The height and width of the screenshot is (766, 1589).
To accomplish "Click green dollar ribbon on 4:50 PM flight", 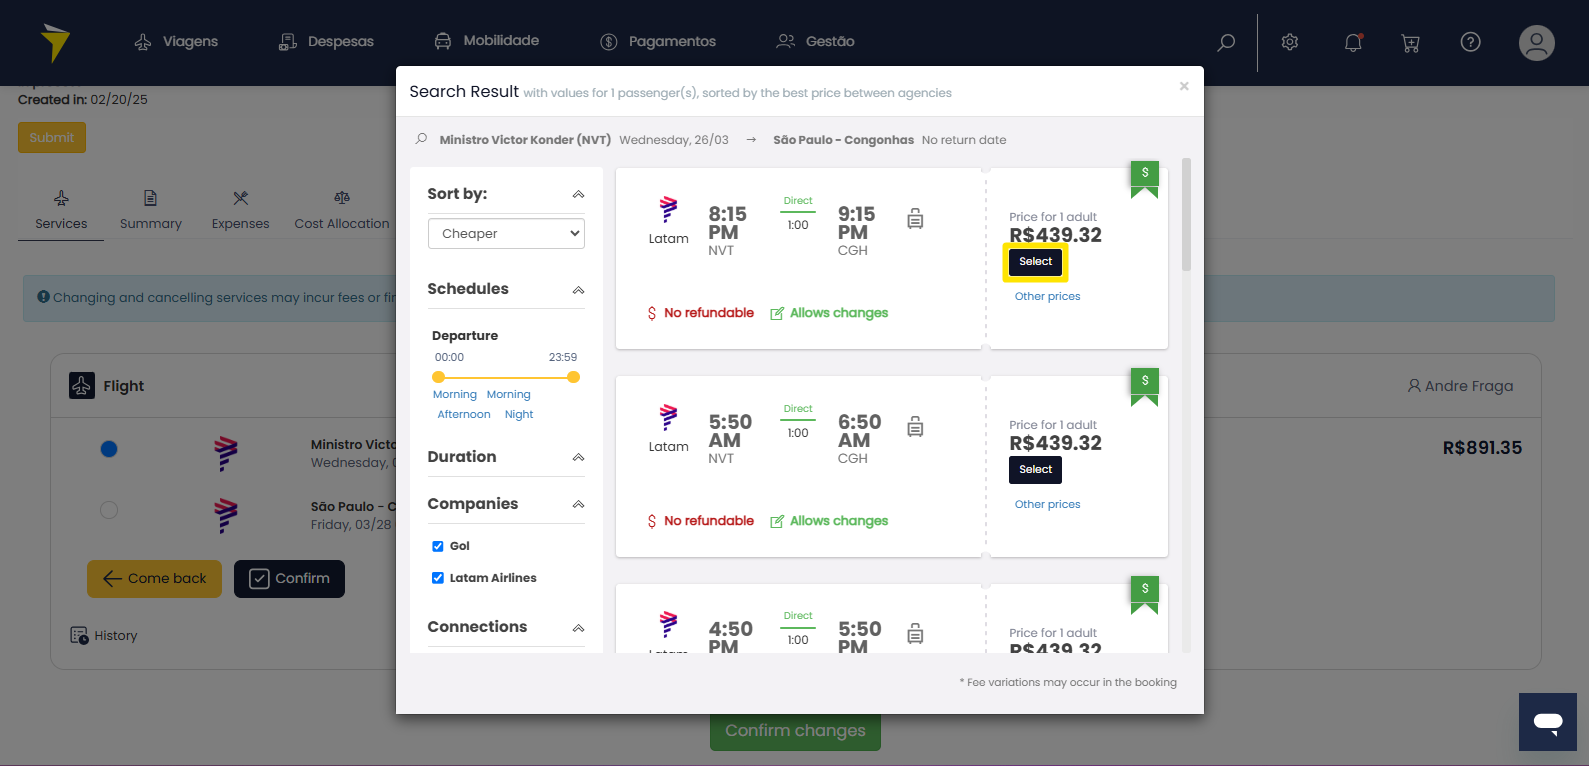I will (x=1144, y=595).
